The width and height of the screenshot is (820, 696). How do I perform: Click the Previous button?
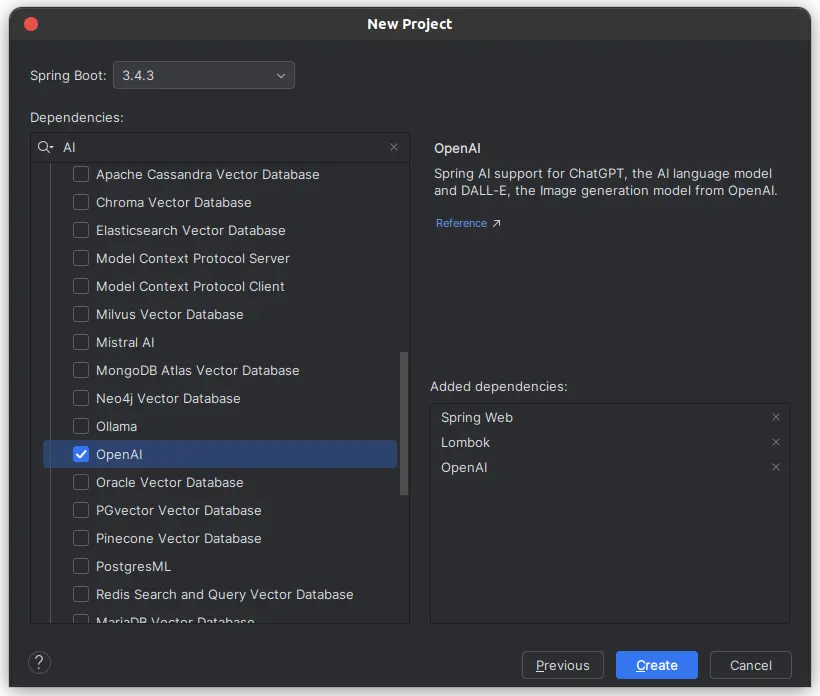pyautogui.click(x=563, y=665)
